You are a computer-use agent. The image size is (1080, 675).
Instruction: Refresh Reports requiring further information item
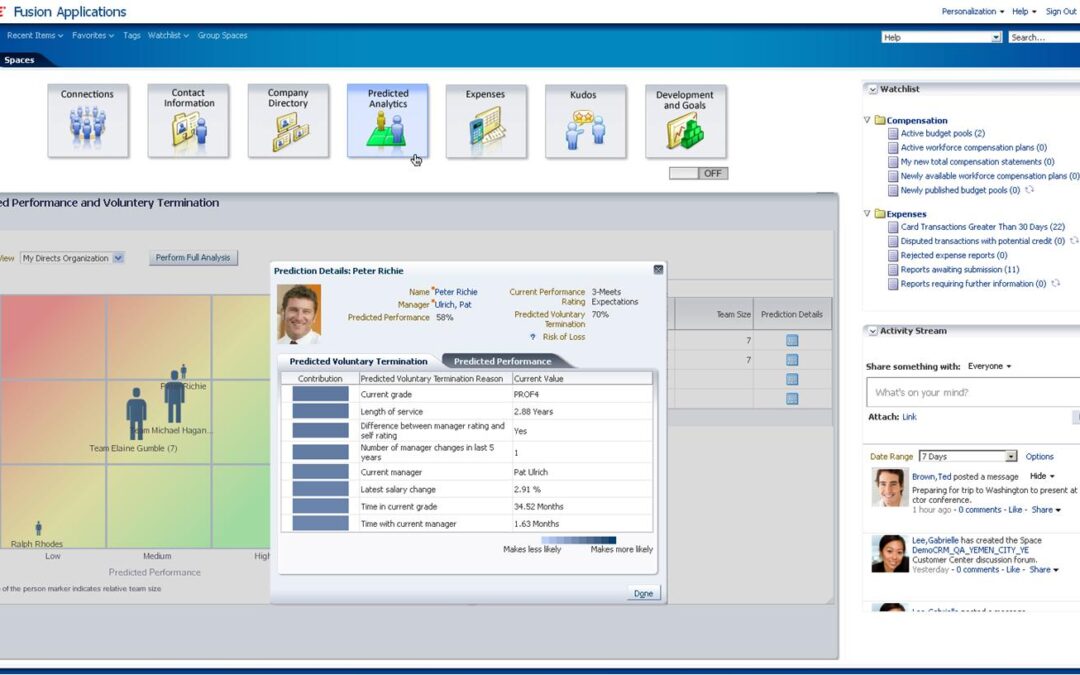1055,284
